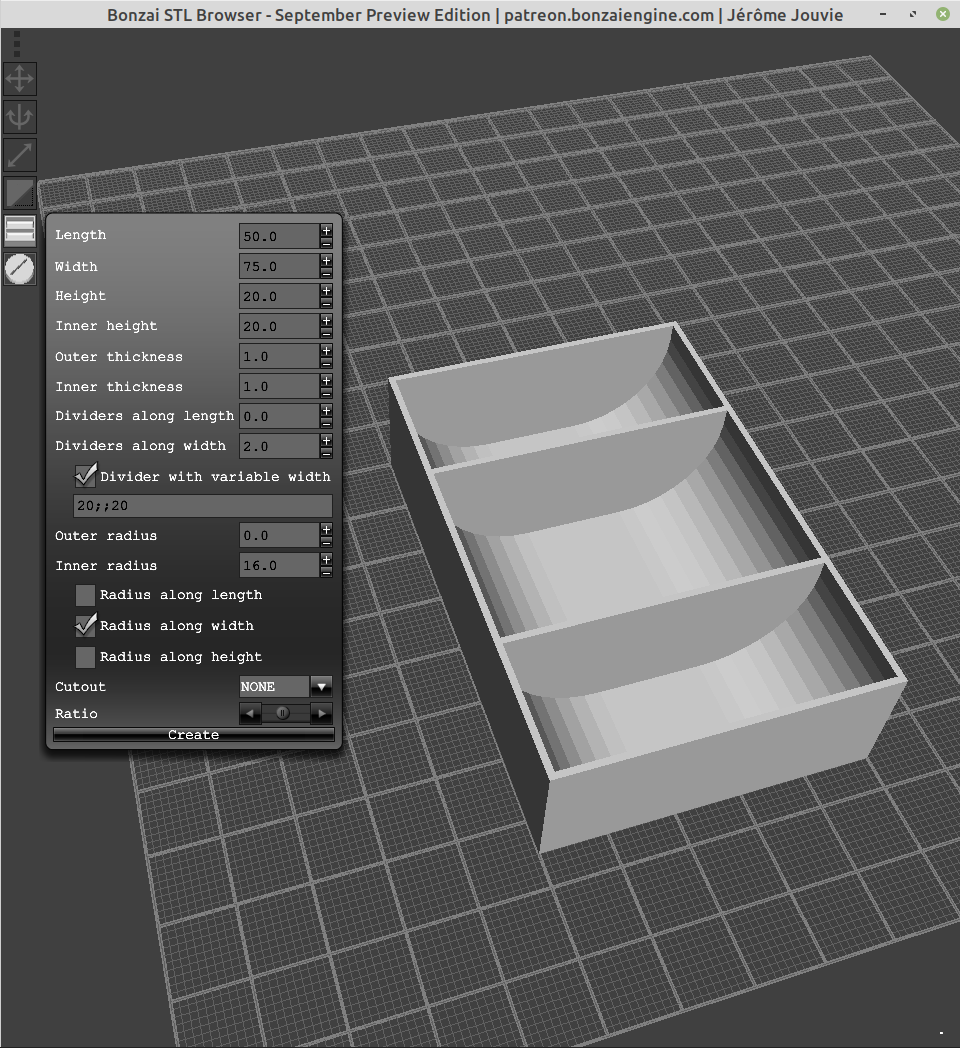
Task: Decrease Dividers along width value
Action: 326,452
